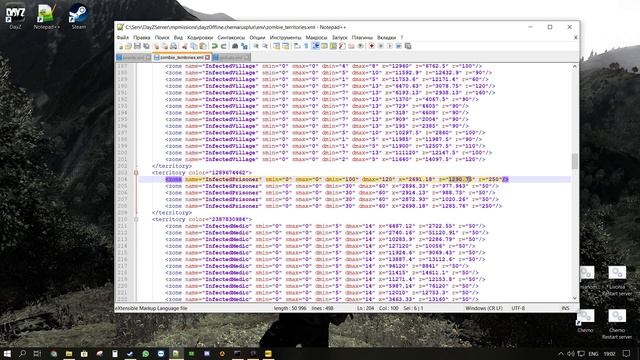Close the zombie_territories.xml tab
The height and width of the screenshot is (360, 640).
click(207, 58)
